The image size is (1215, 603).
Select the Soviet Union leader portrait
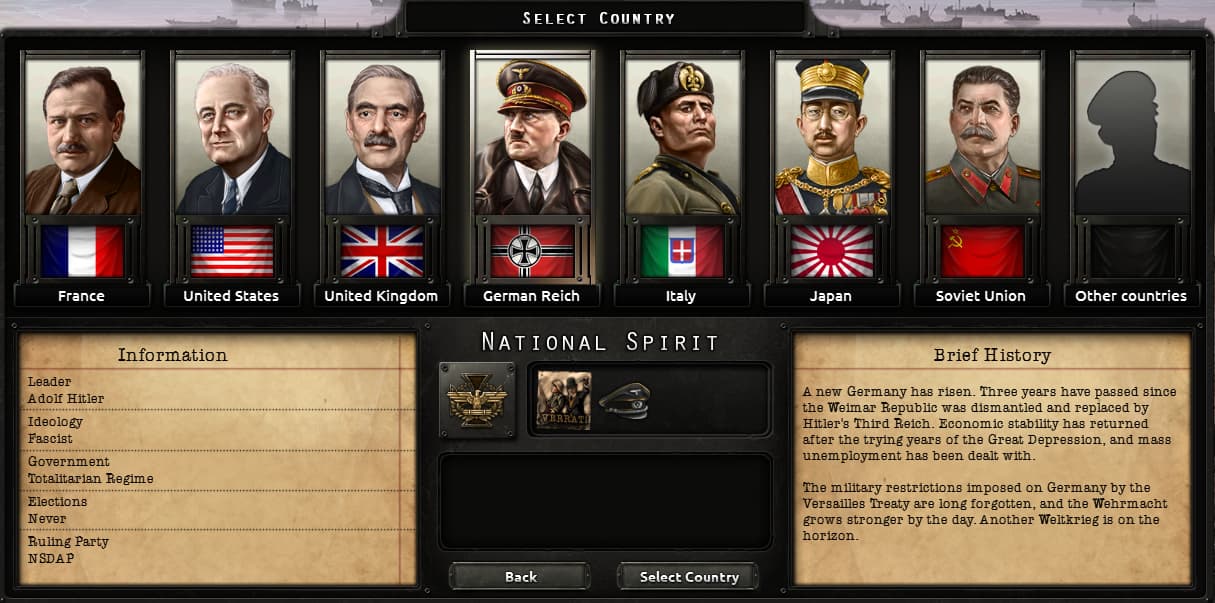982,135
